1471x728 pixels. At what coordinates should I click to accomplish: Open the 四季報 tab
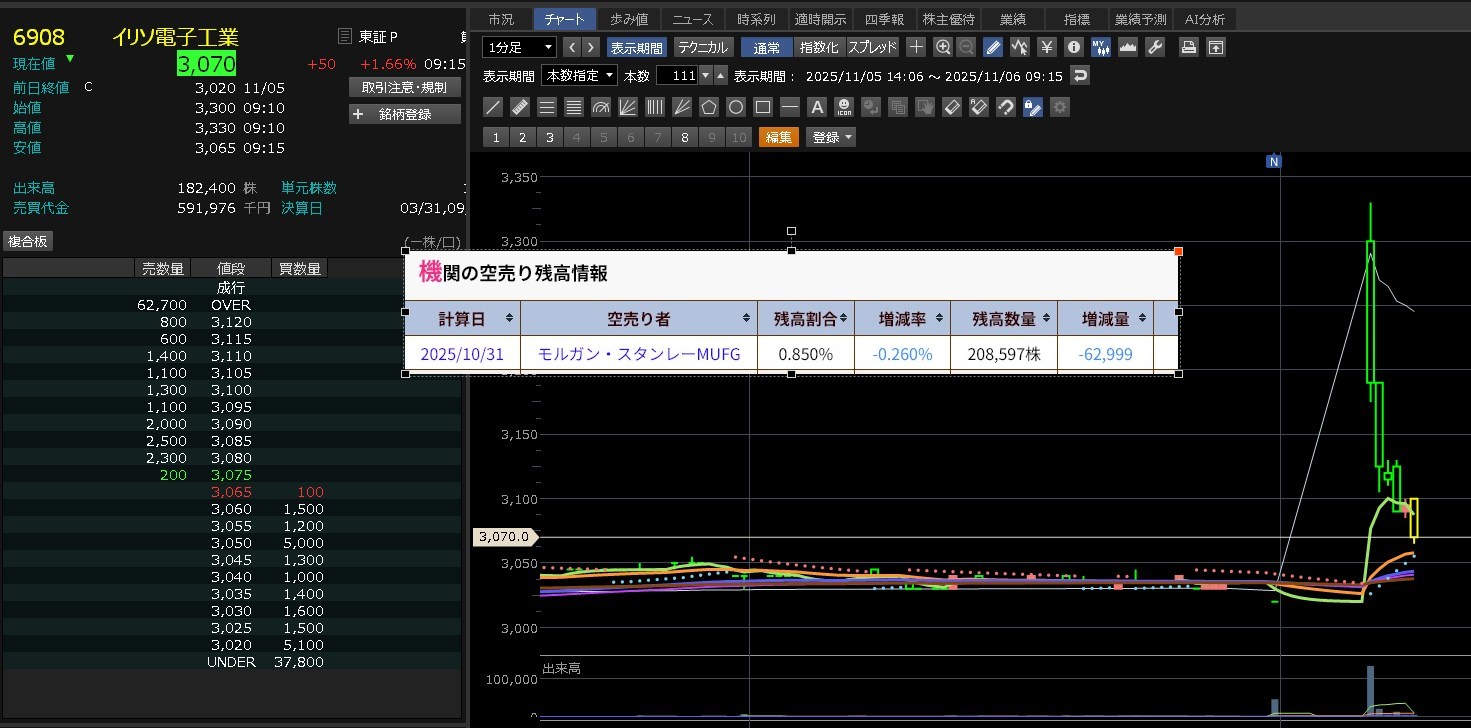coord(883,19)
